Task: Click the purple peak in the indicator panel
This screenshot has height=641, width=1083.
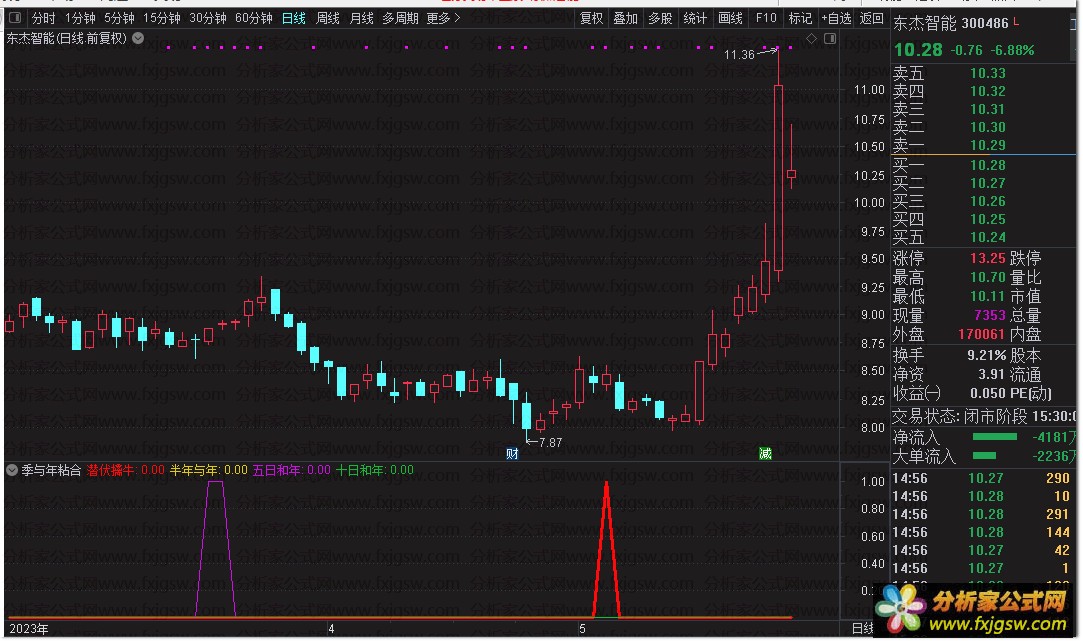Action: pos(215,549)
